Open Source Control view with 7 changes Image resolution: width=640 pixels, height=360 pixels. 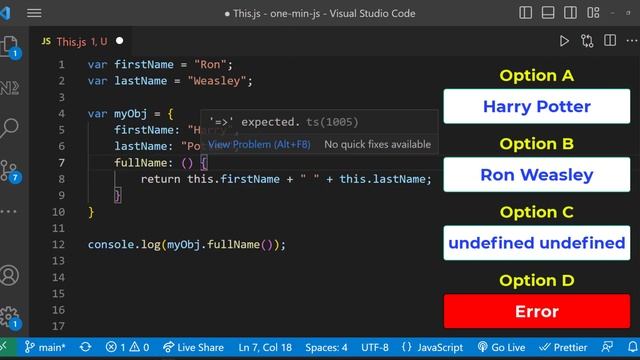pos(10,171)
